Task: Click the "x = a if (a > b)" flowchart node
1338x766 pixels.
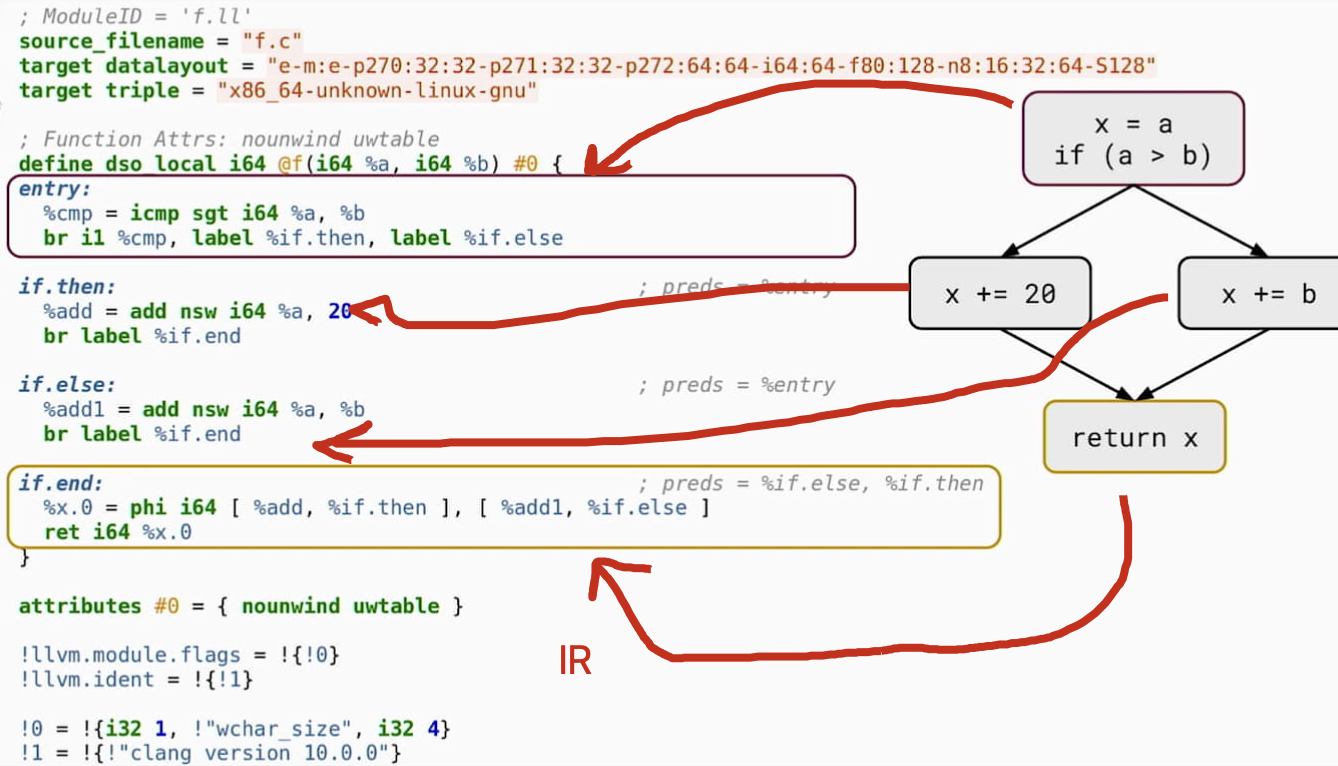Action: click(x=1133, y=139)
